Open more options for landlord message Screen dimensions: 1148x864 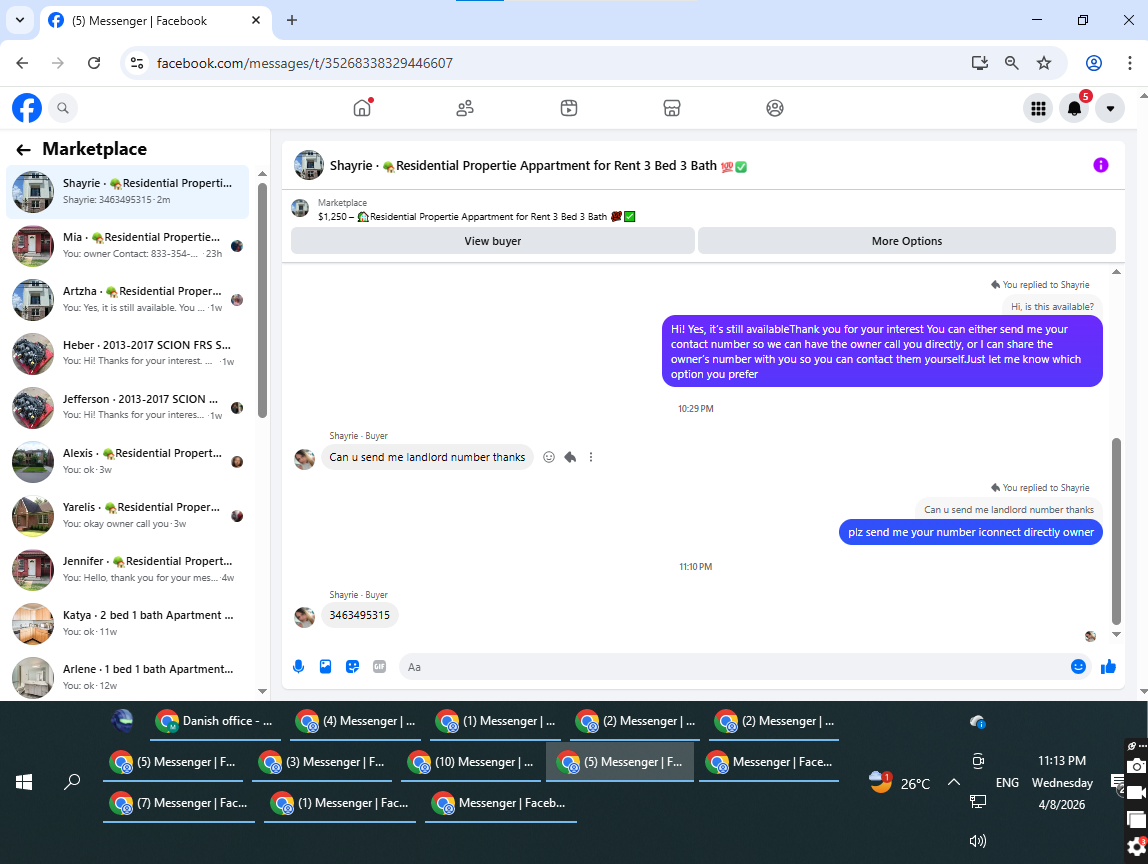click(591, 457)
